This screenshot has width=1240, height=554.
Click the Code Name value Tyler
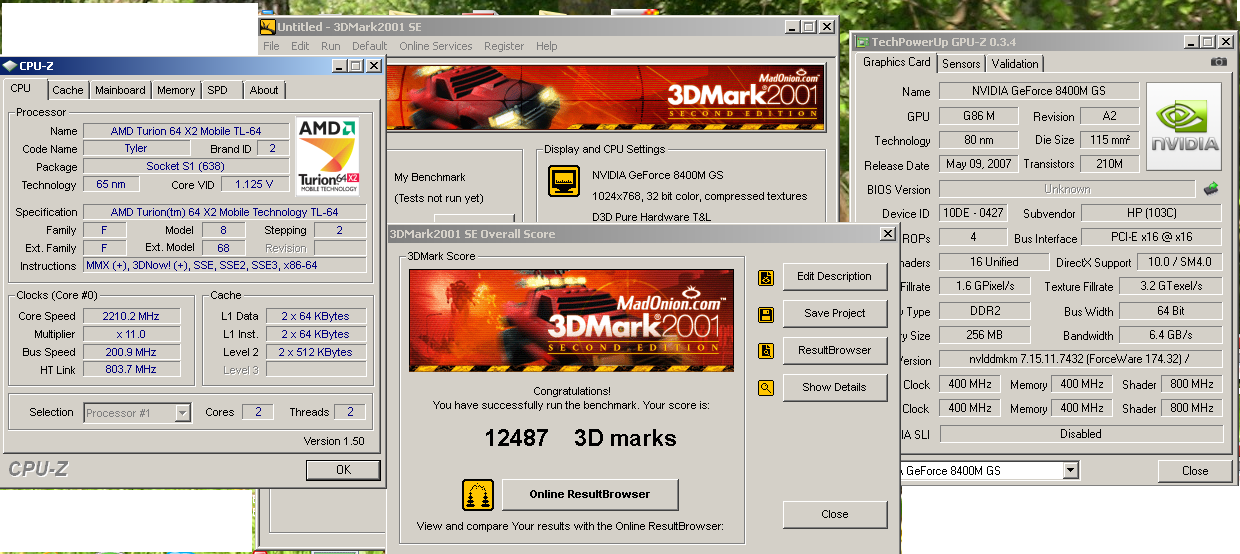(136, 149)
